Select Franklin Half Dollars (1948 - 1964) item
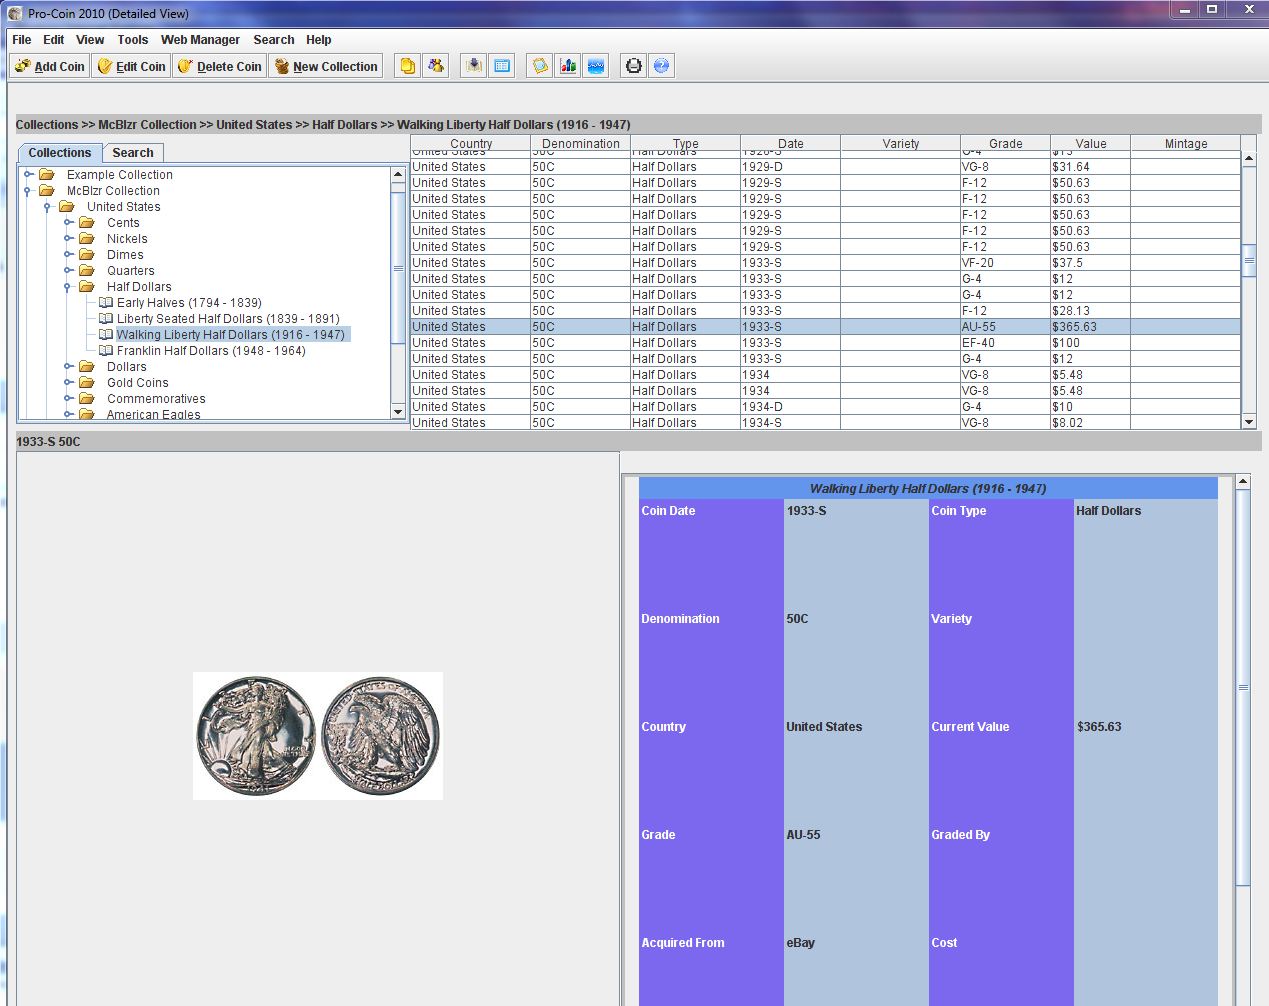 point(210,351)
